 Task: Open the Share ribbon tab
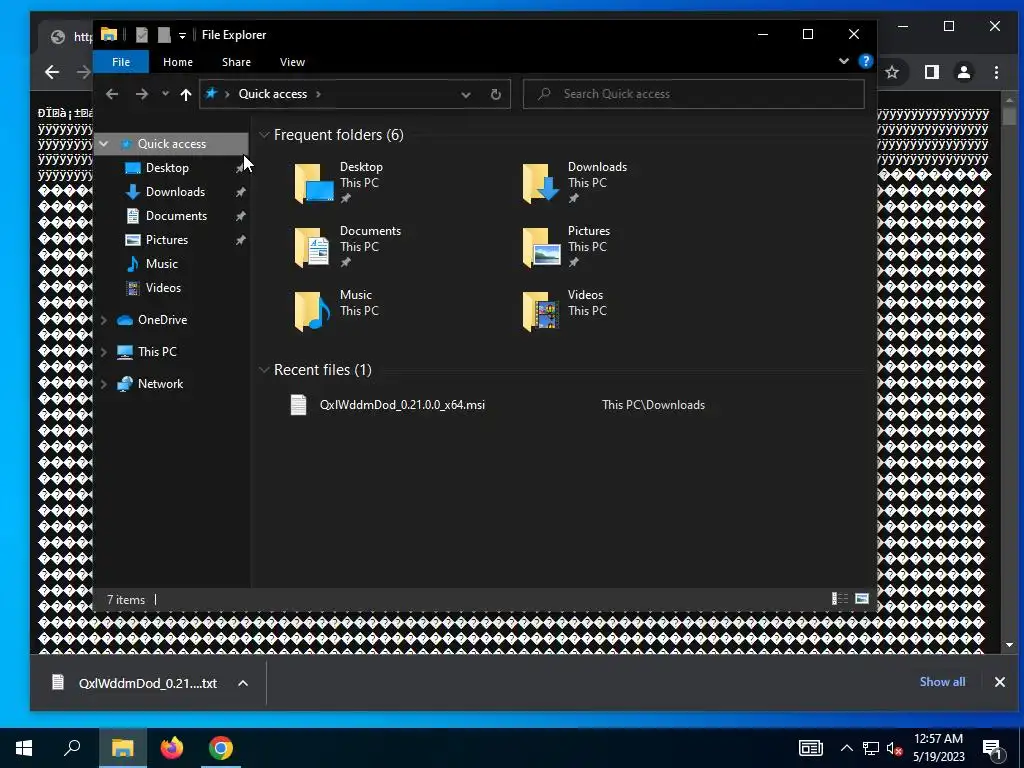[236, 62]
